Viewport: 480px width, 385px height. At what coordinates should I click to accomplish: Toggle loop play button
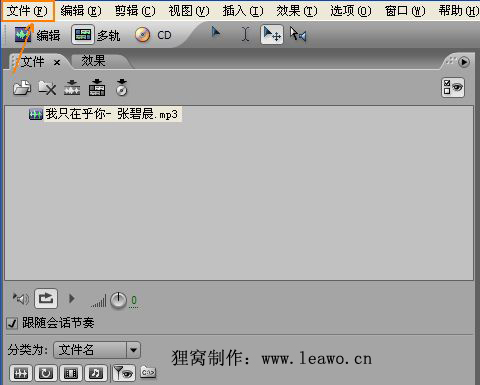point(46,298)
